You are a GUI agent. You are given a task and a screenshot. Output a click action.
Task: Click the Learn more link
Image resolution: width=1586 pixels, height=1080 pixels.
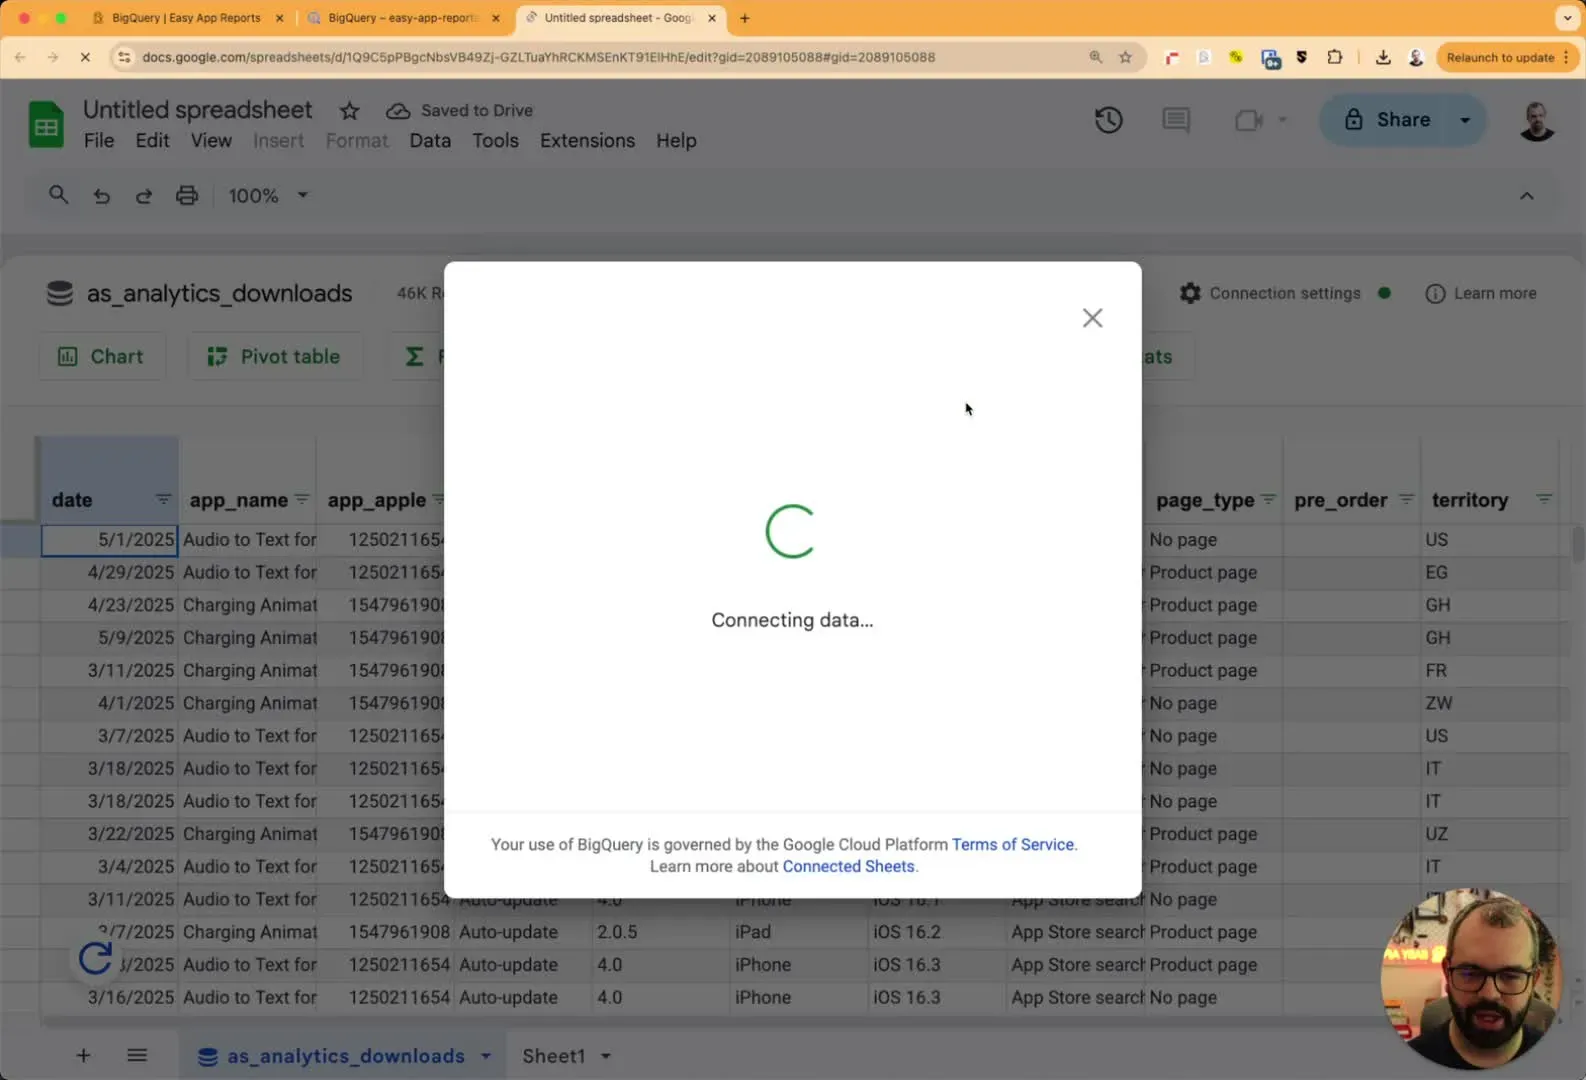click(x=1480, y=293)
